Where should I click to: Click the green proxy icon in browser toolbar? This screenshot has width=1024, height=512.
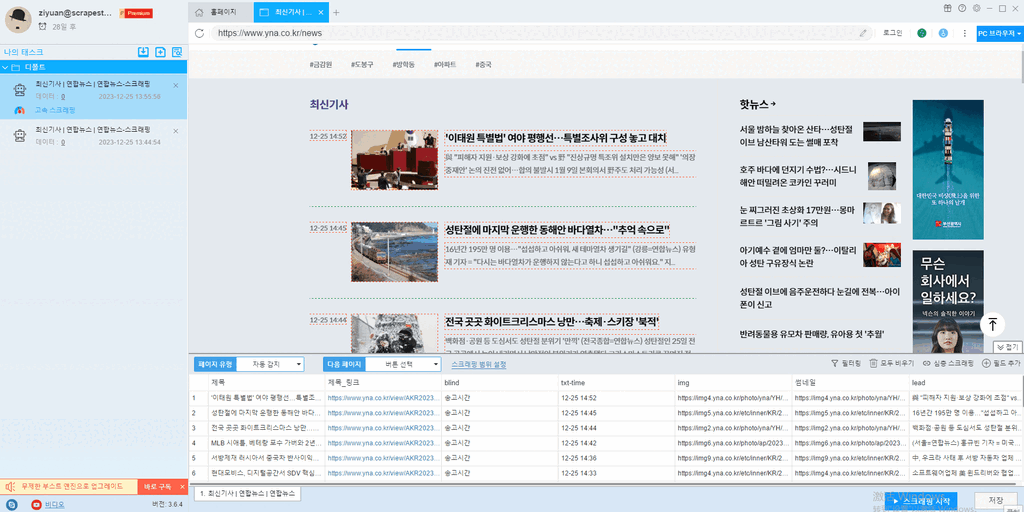[921, 33]
